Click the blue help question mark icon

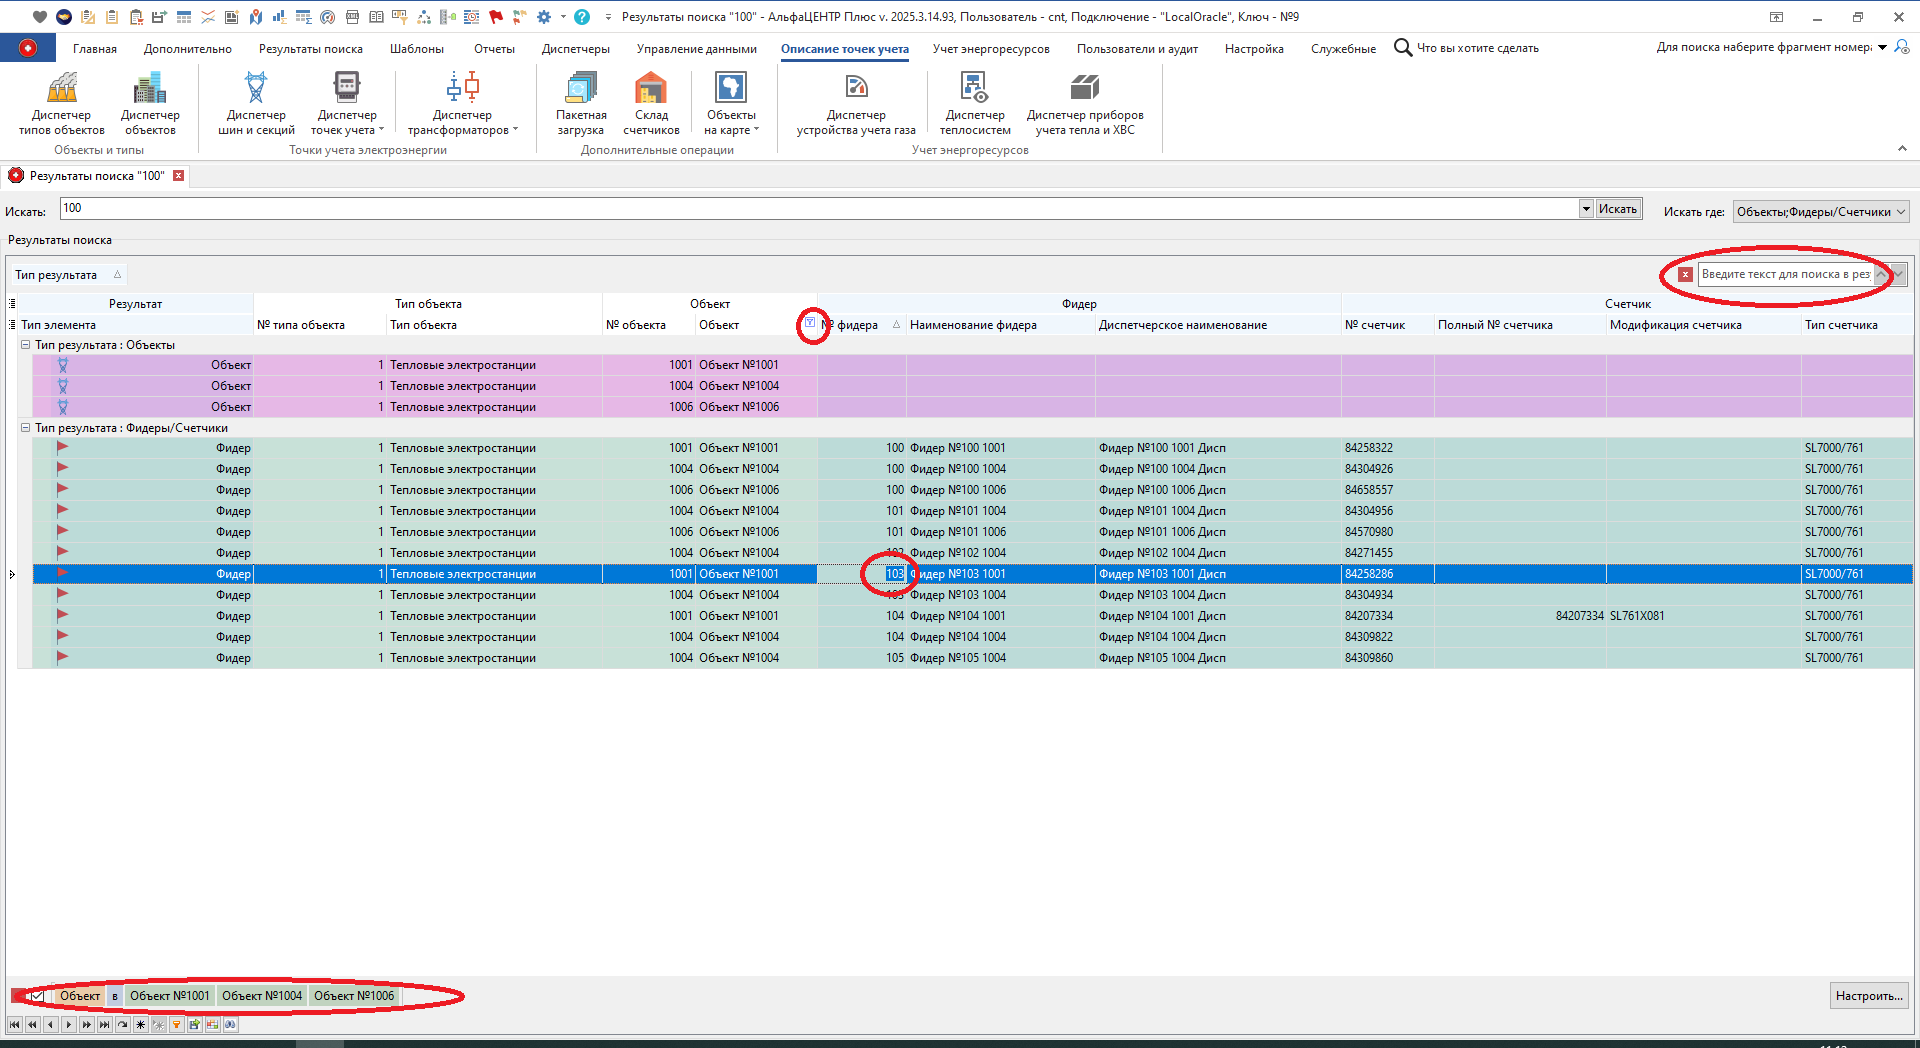[582, 17]
